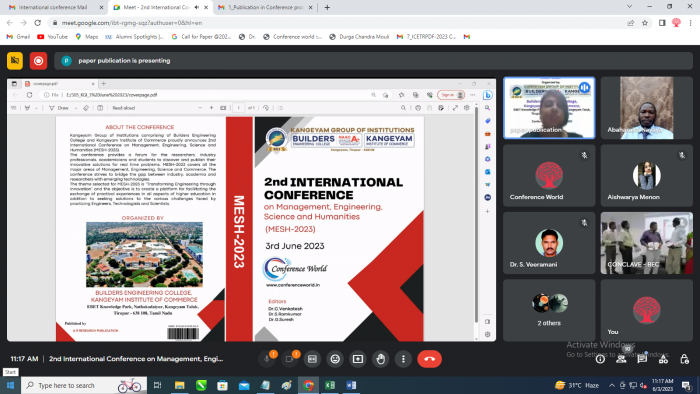Toggle closed captions button

(x=312, y=359)
